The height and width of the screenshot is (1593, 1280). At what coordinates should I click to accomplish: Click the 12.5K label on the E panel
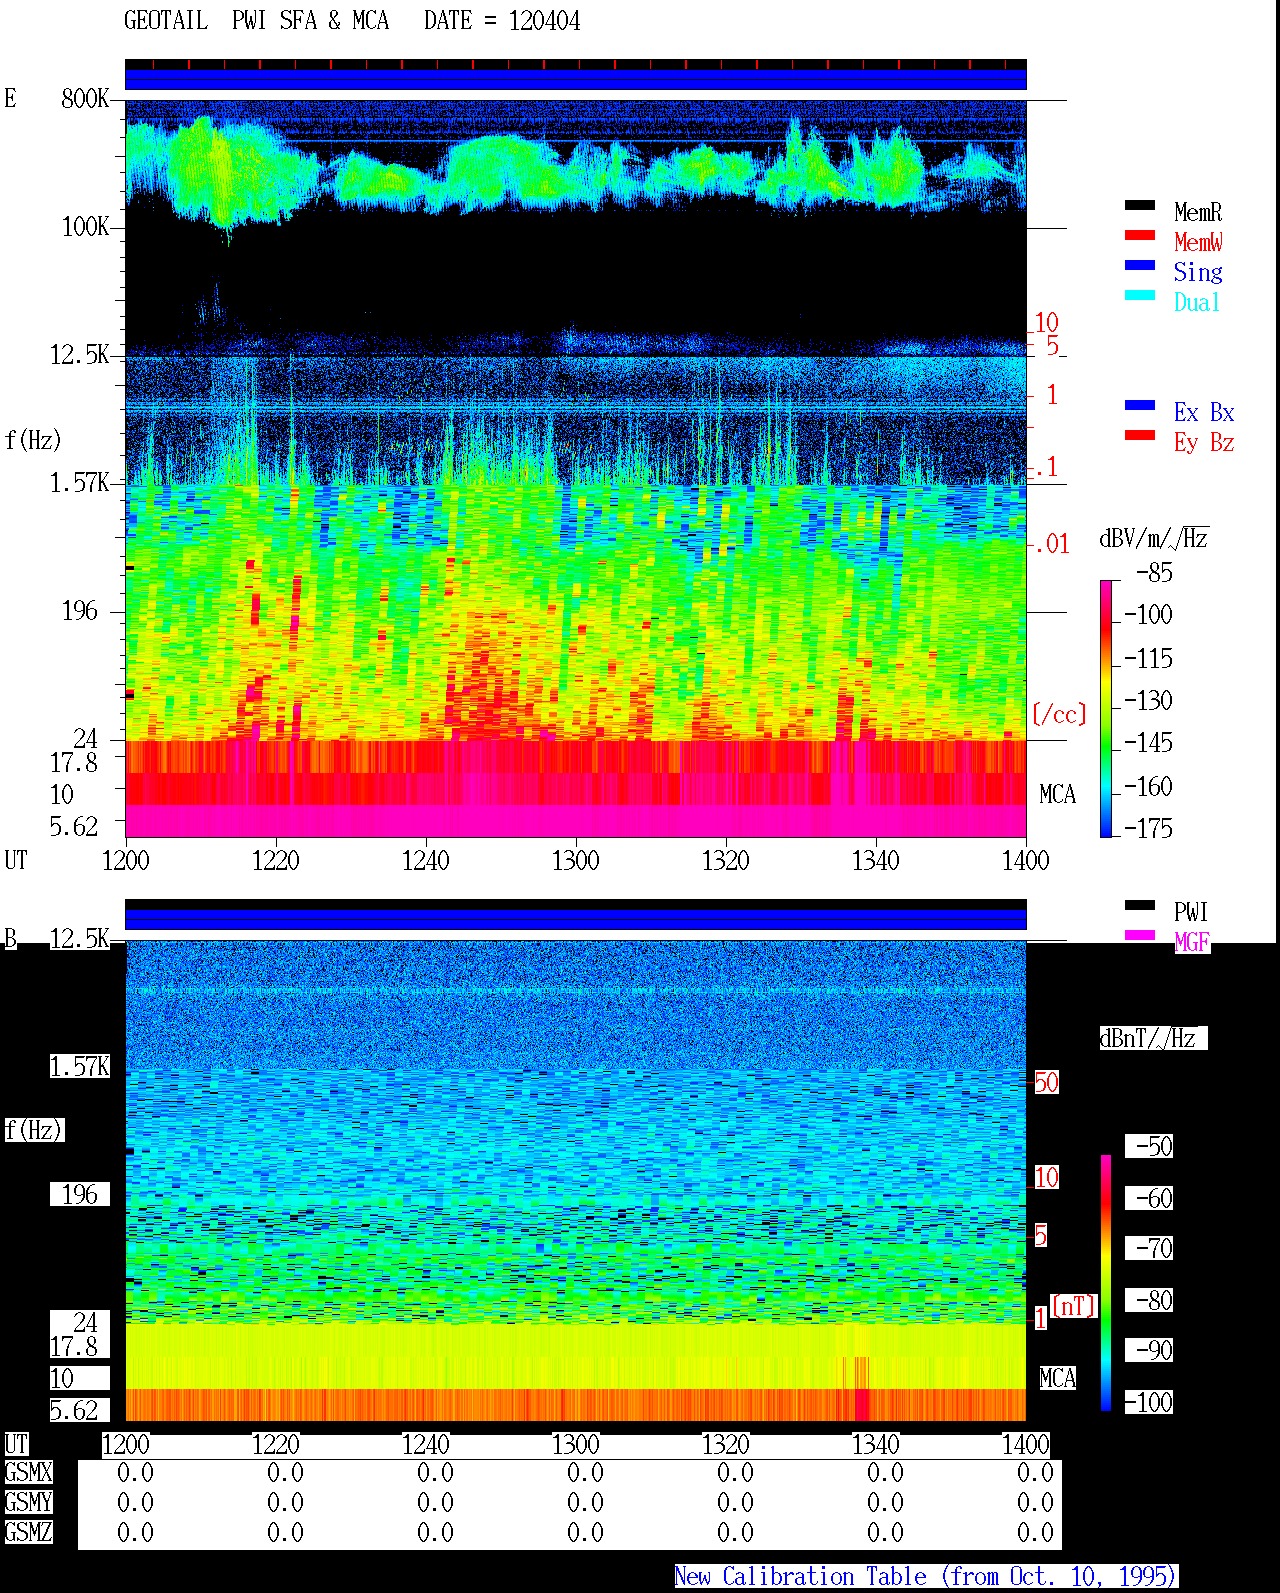pyautogui.click(x=79, y=355)
